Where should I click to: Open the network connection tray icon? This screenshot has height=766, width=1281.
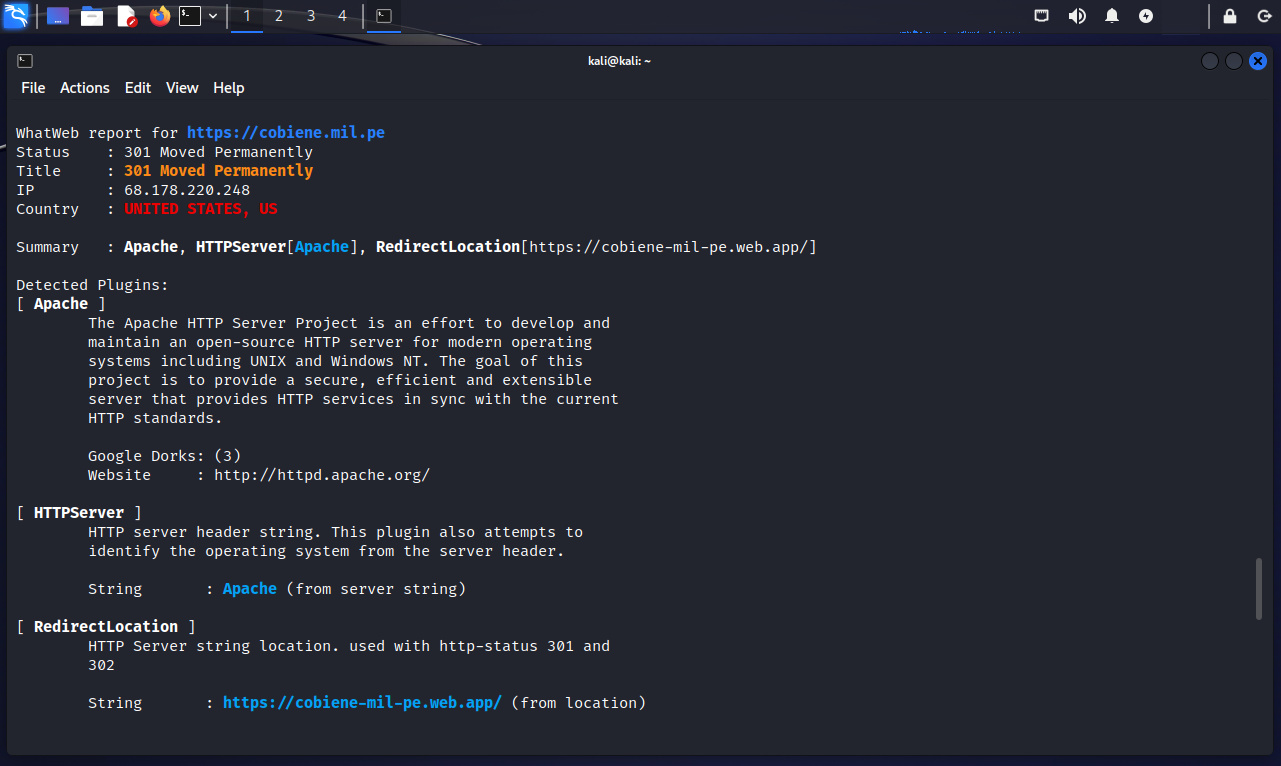(x=1041, y=16)
